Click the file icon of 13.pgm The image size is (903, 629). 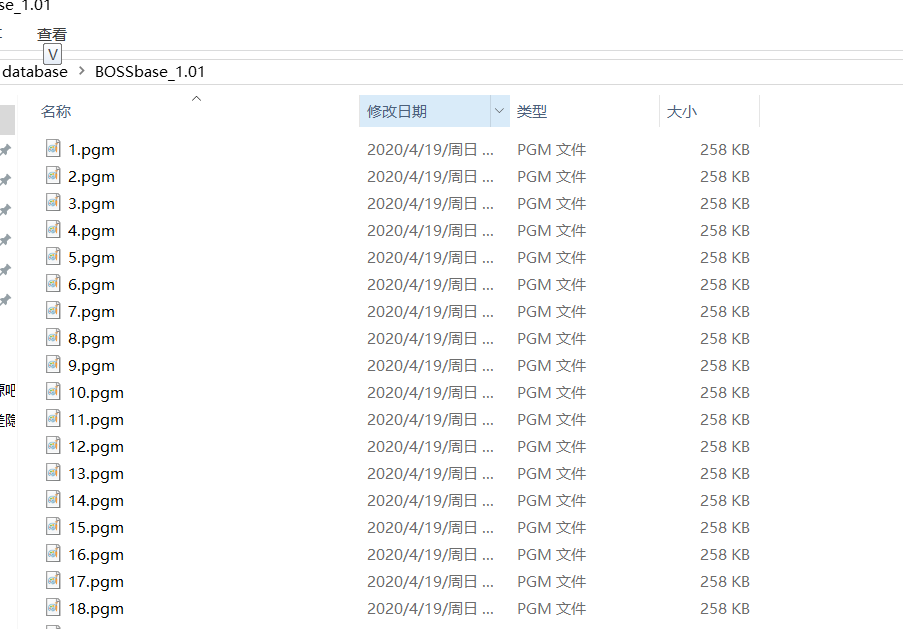tap(53, 473)
